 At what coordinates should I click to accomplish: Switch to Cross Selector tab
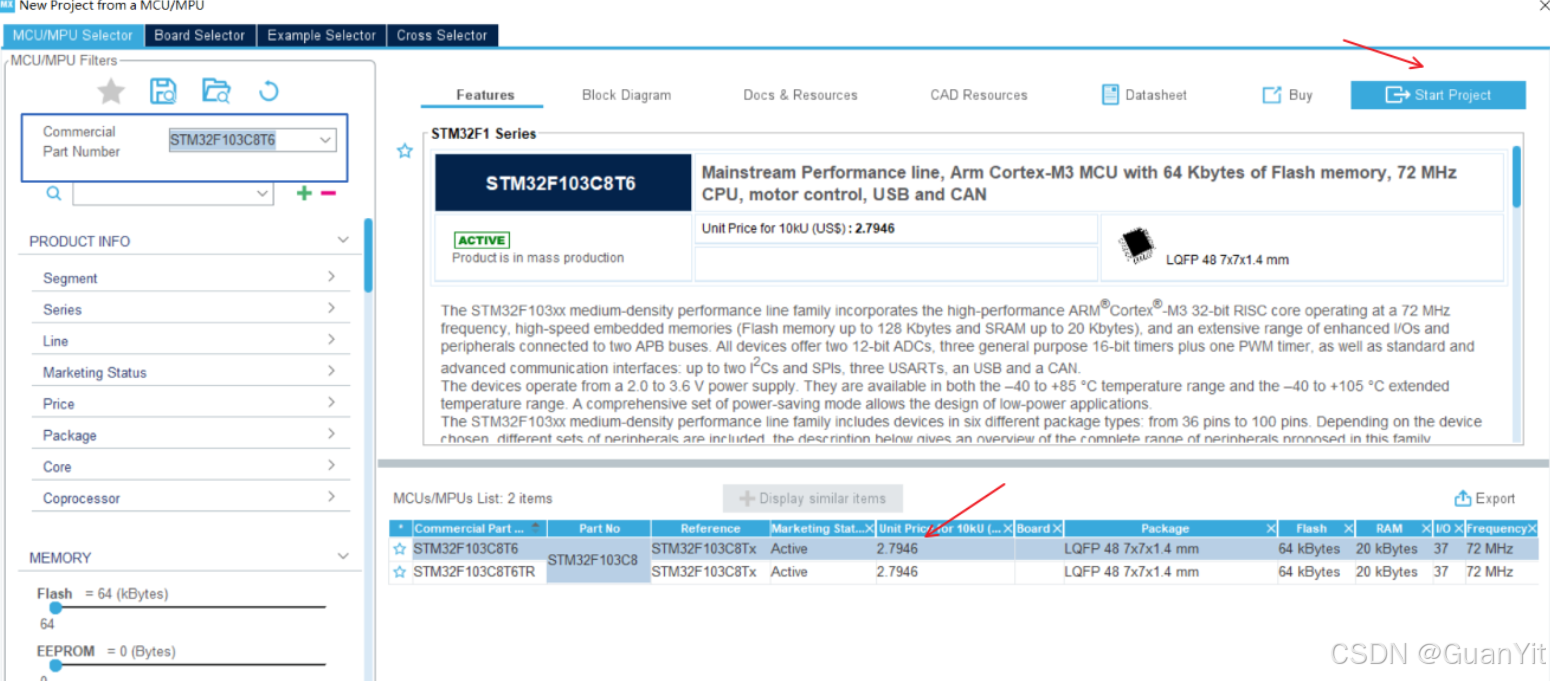tap(442, 35)
